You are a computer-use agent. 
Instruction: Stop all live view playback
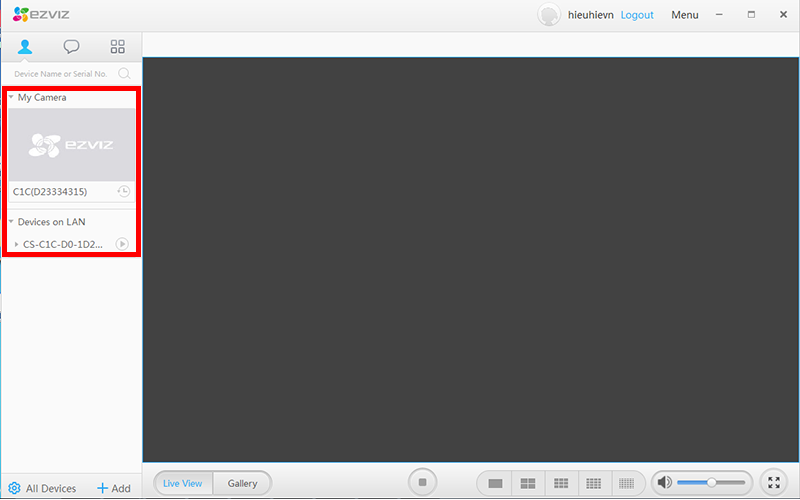click(x=422, y=483)
